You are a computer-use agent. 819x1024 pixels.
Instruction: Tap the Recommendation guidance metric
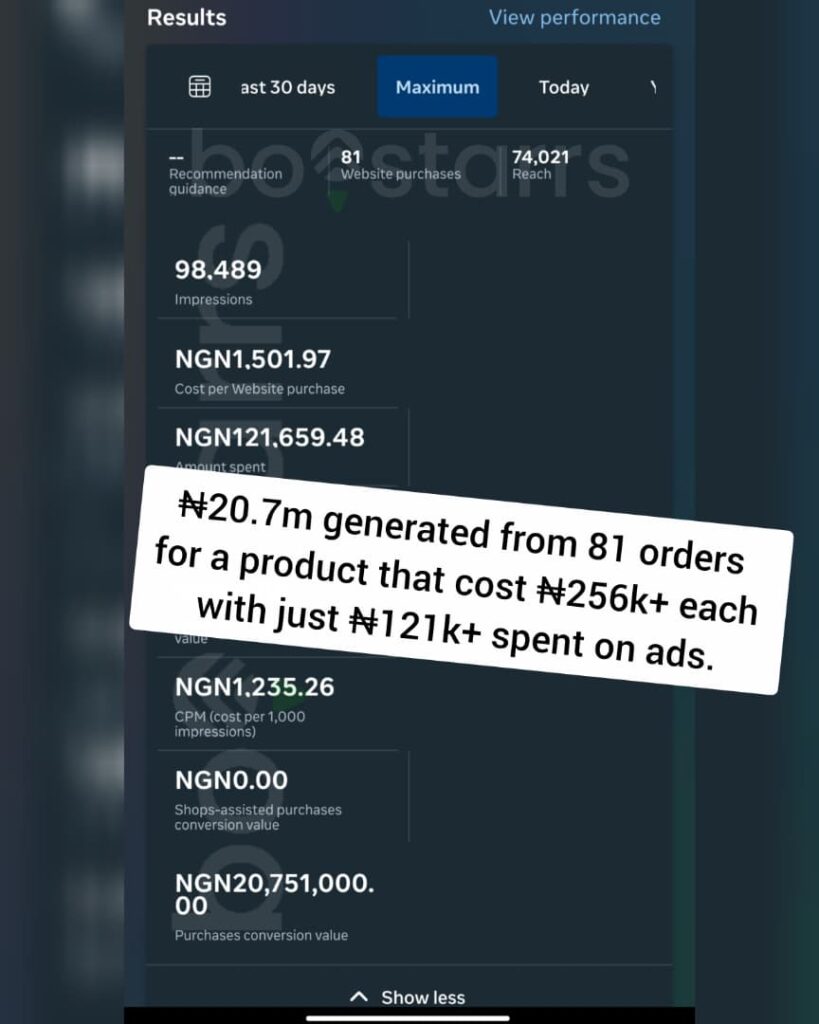tap(225, 173)
